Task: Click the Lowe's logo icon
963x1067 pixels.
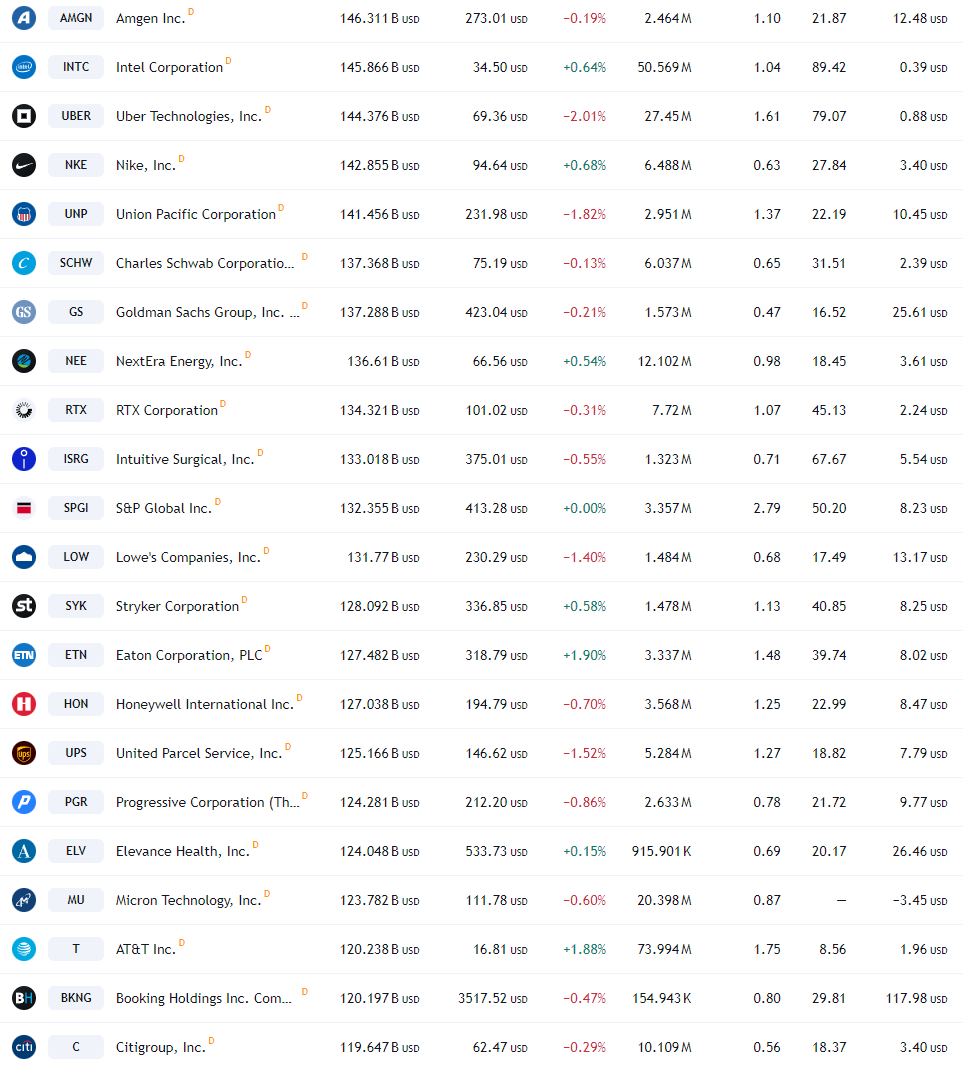Action: 24,557
